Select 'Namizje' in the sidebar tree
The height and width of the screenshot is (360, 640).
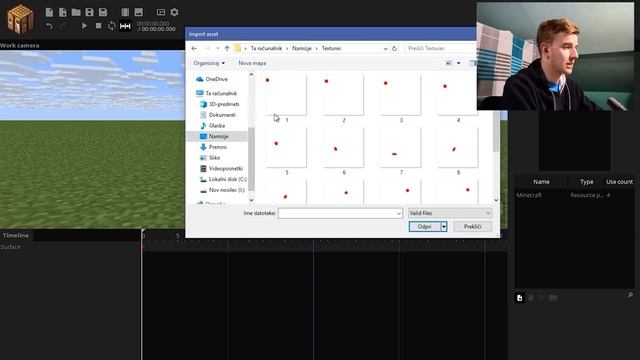point(217,136)
